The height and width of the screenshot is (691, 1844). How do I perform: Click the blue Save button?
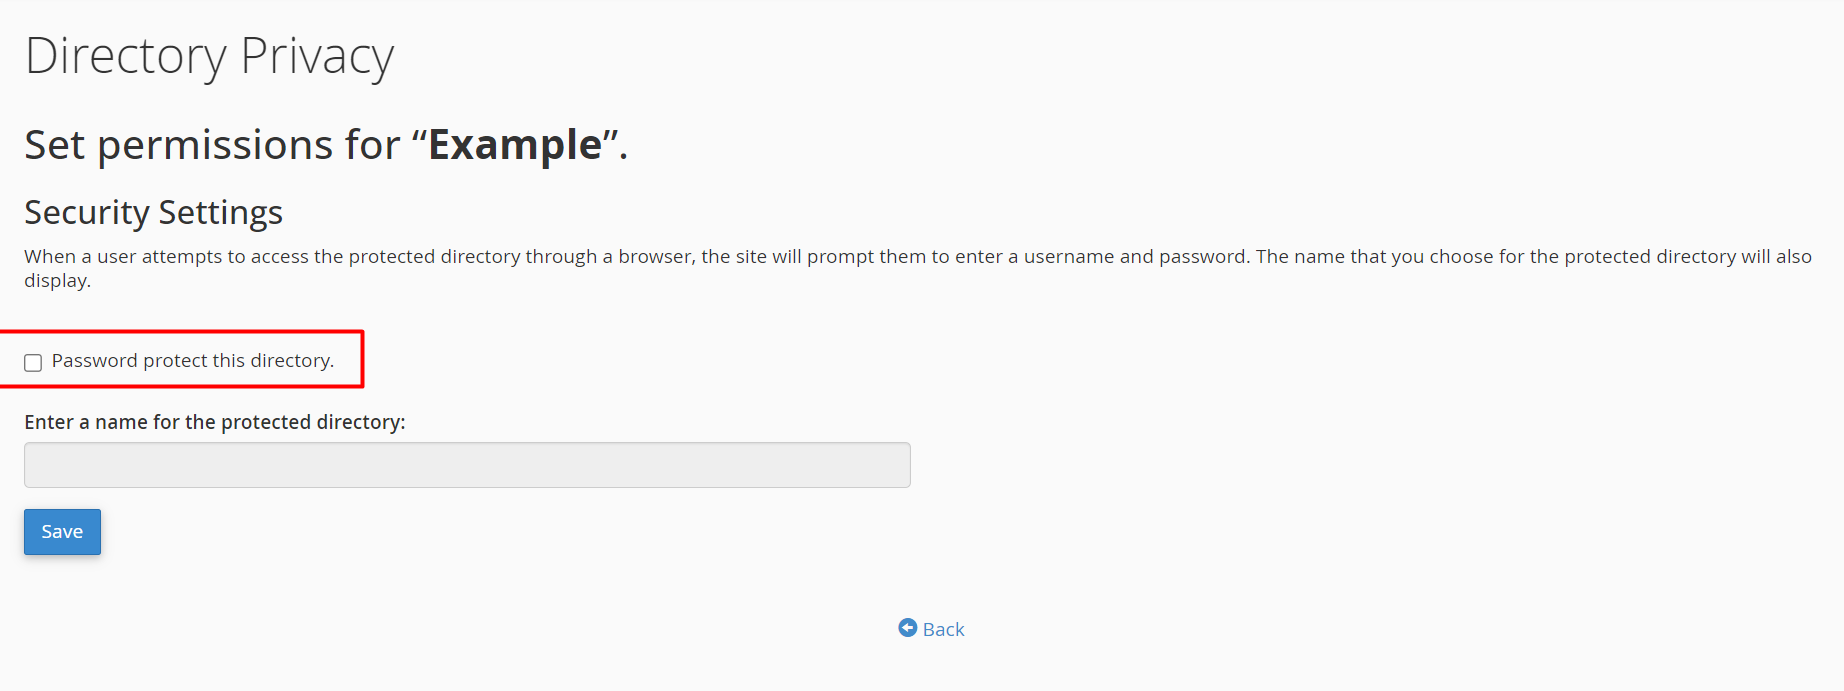coord(62,532)
